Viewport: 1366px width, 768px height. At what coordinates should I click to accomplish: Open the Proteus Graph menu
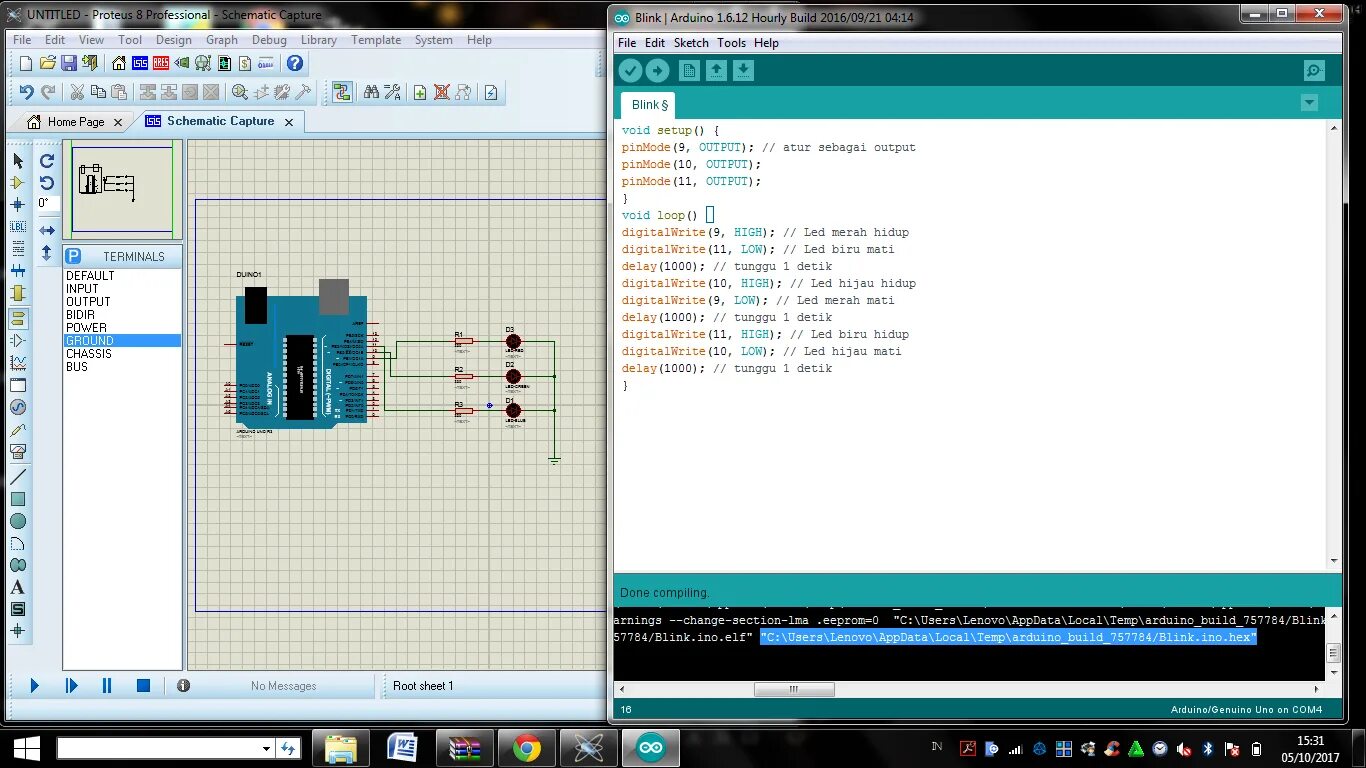click(x=222, y=40)
